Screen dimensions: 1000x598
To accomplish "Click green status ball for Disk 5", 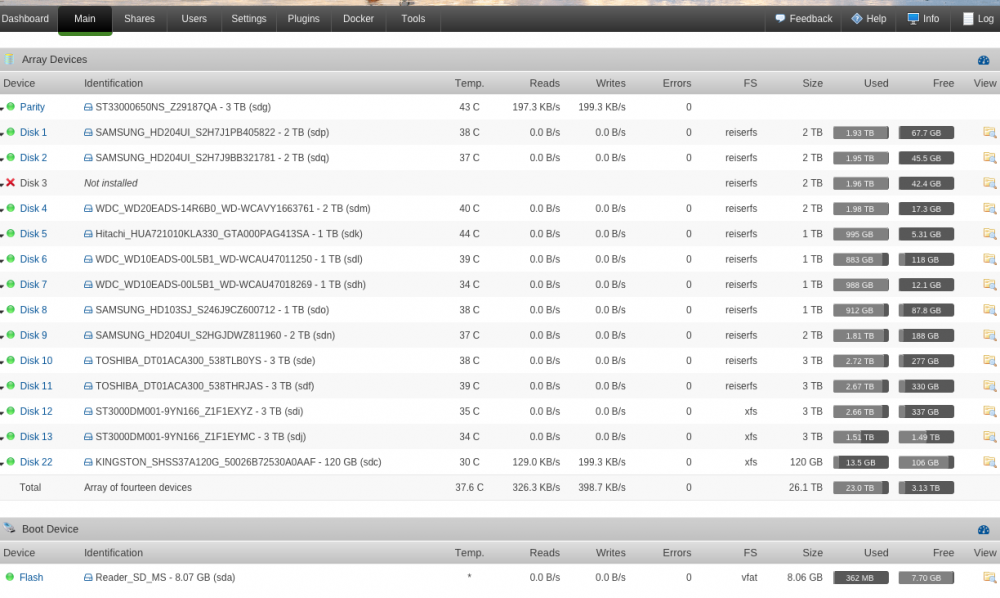I will point(10,233).
